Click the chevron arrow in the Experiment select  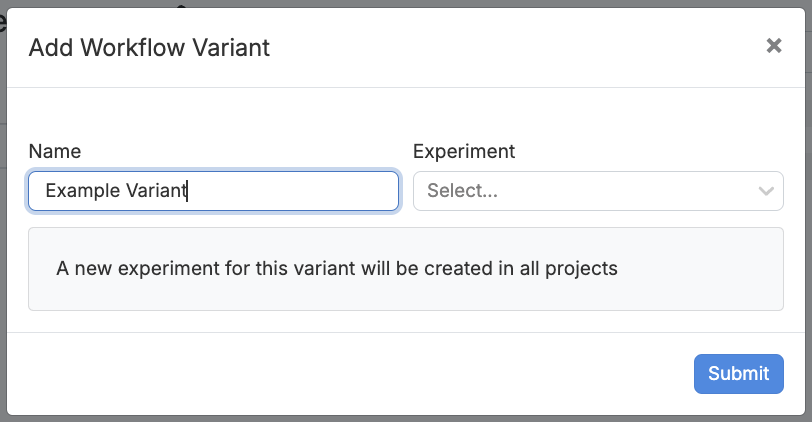[766, 191]
